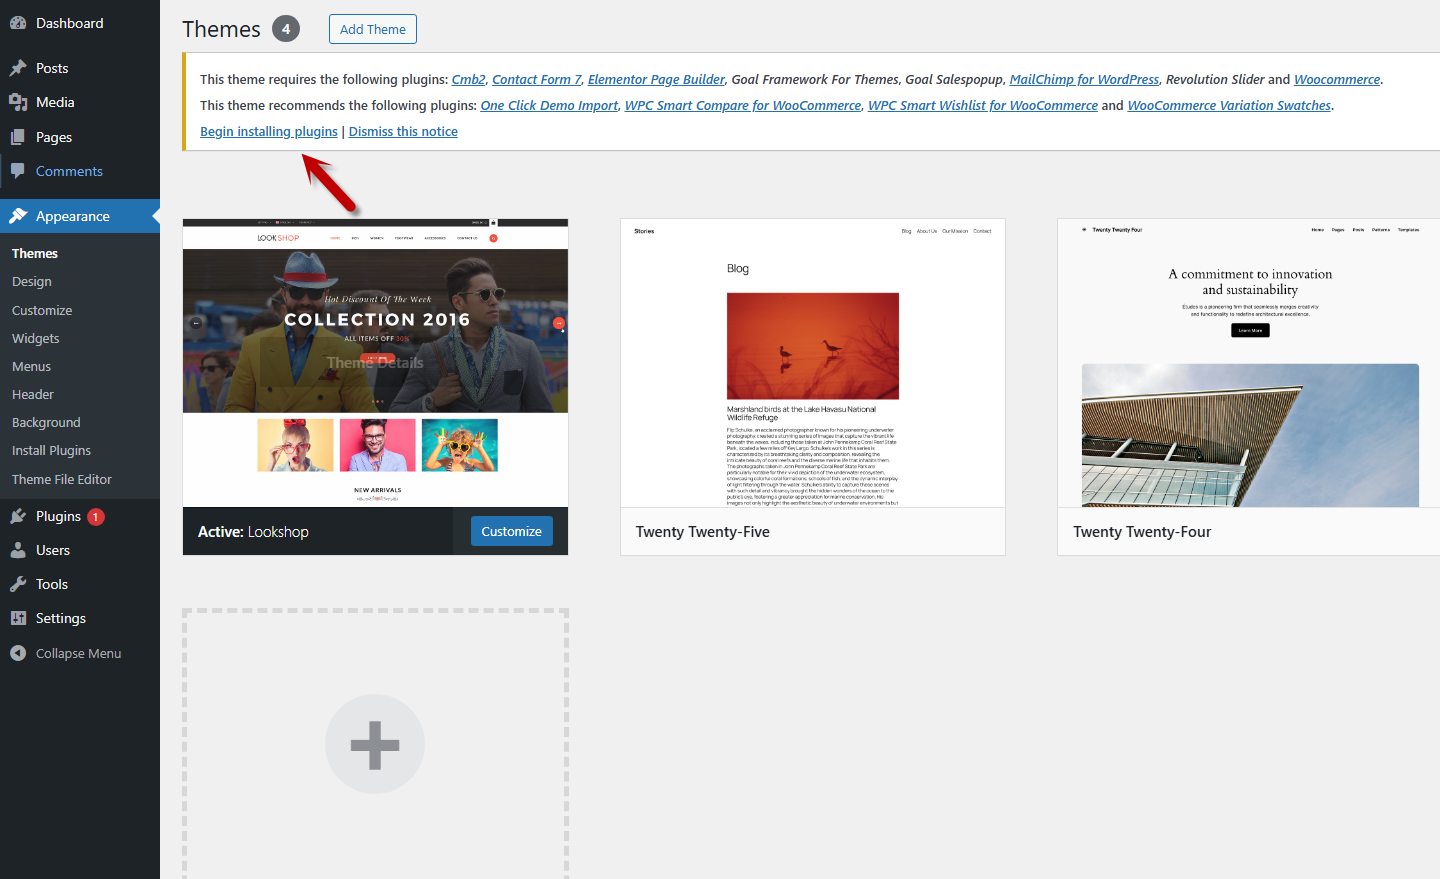Click the Tools wrench icon
1440x879 pixels.
[x=18, y=584]
